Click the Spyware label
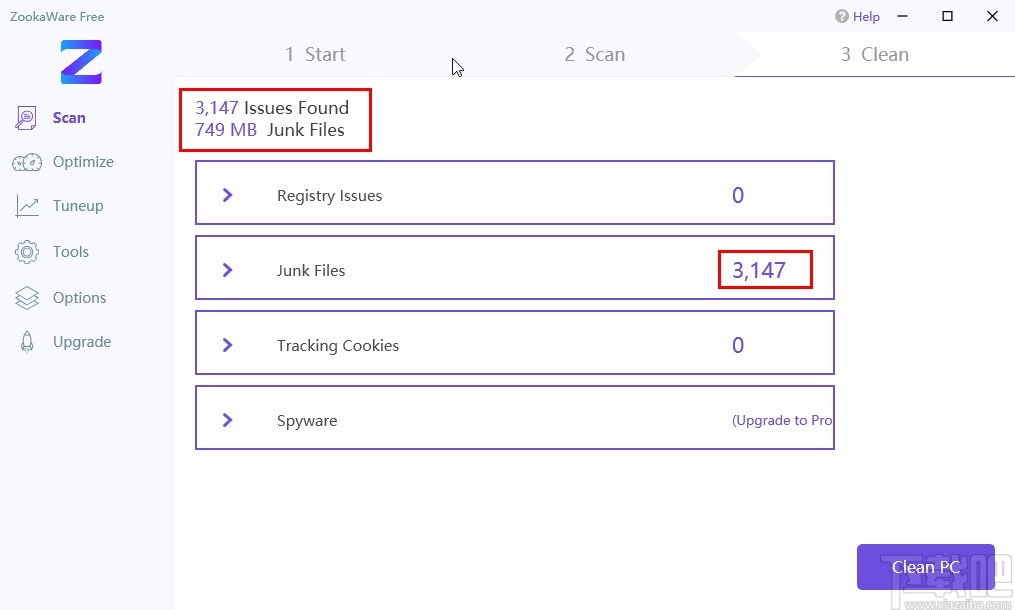 (307, 421)
